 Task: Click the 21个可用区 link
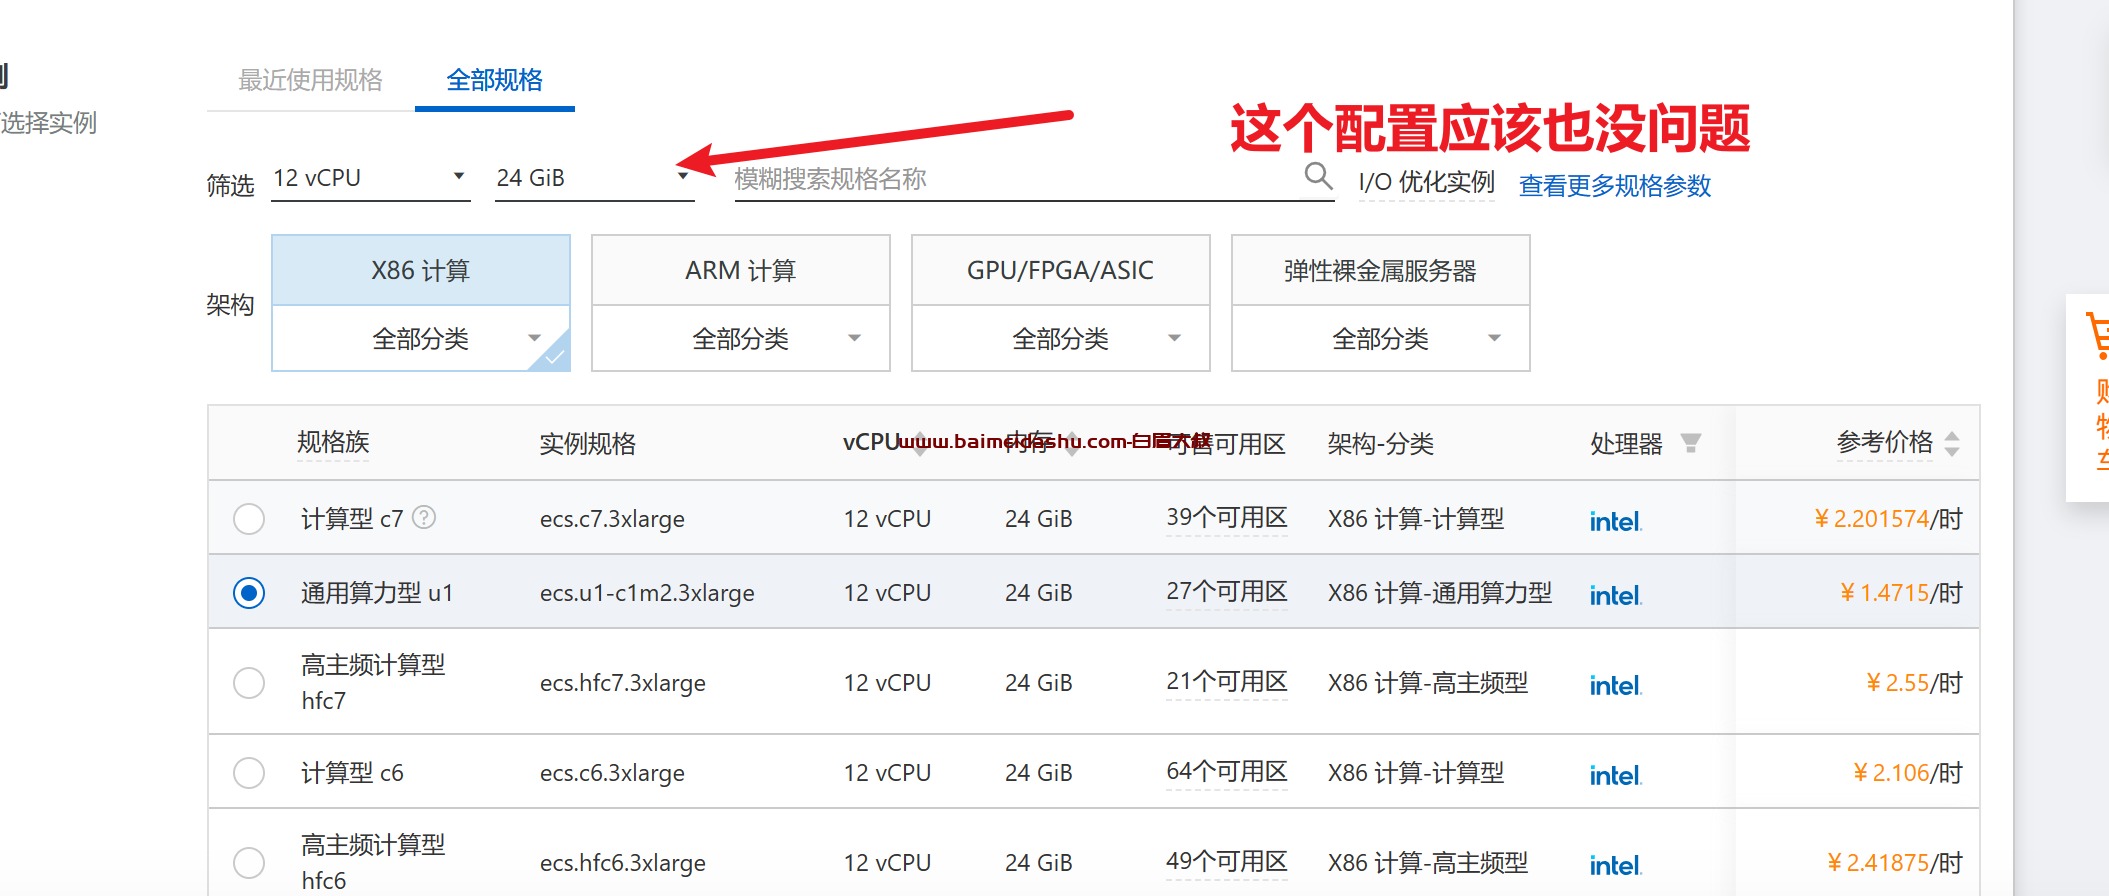(1227, 681)
